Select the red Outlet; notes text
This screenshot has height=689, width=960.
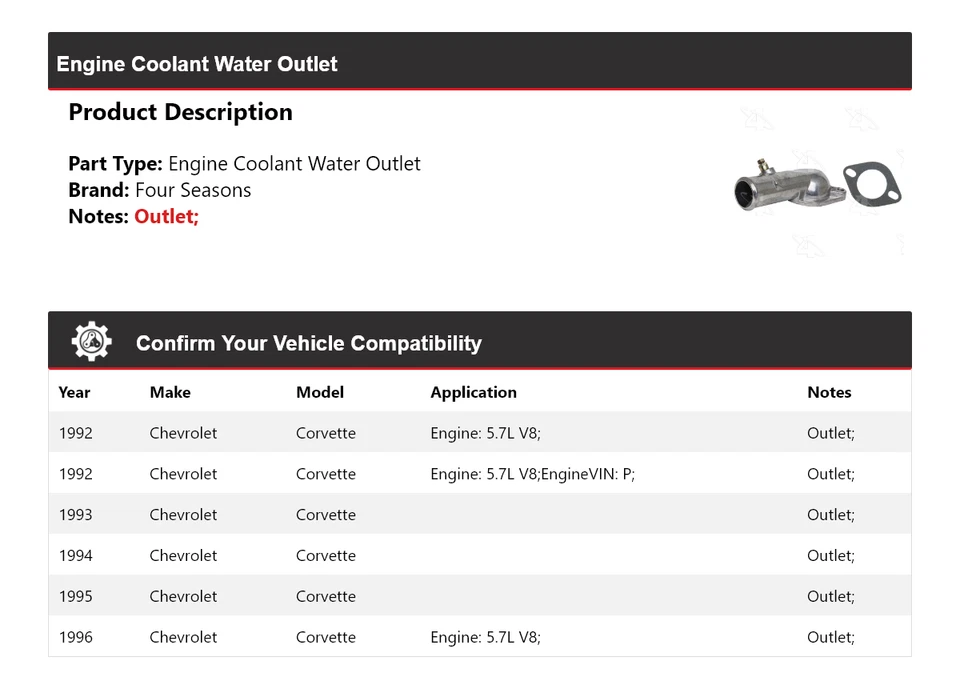pos(166,216)
